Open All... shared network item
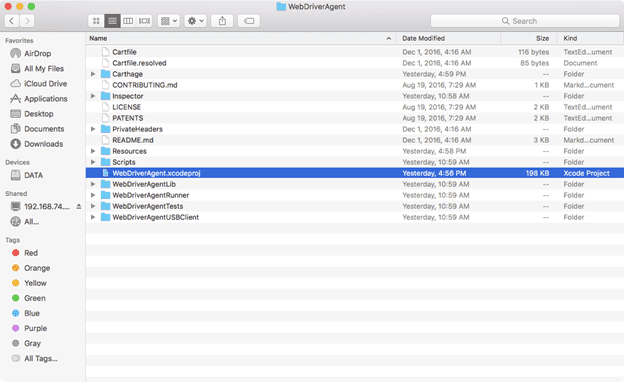Image resolution: width=624 pixels, height=382 pixels. [x=31, y=222]
